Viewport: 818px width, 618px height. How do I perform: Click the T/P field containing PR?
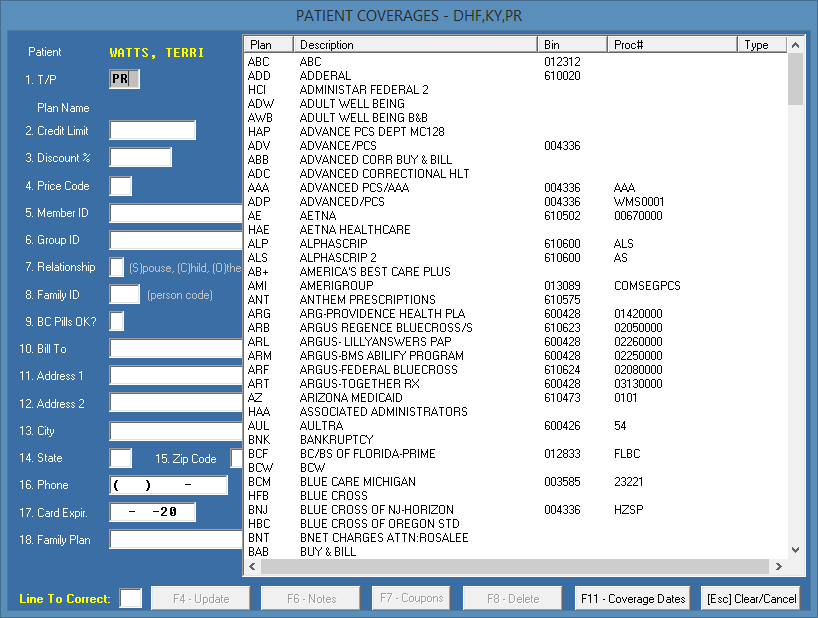click(124, 79)
